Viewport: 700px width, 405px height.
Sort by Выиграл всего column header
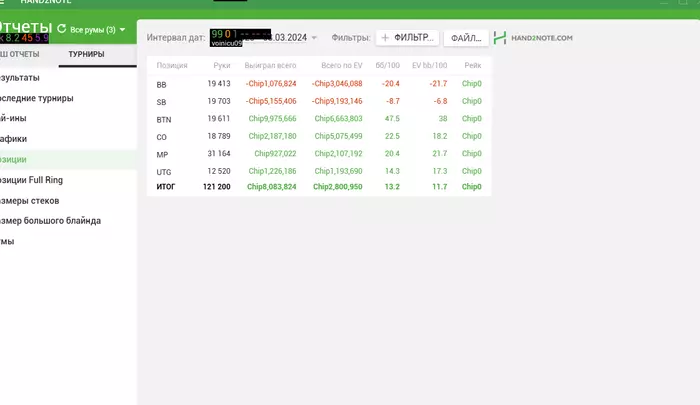tap(270, 66)
